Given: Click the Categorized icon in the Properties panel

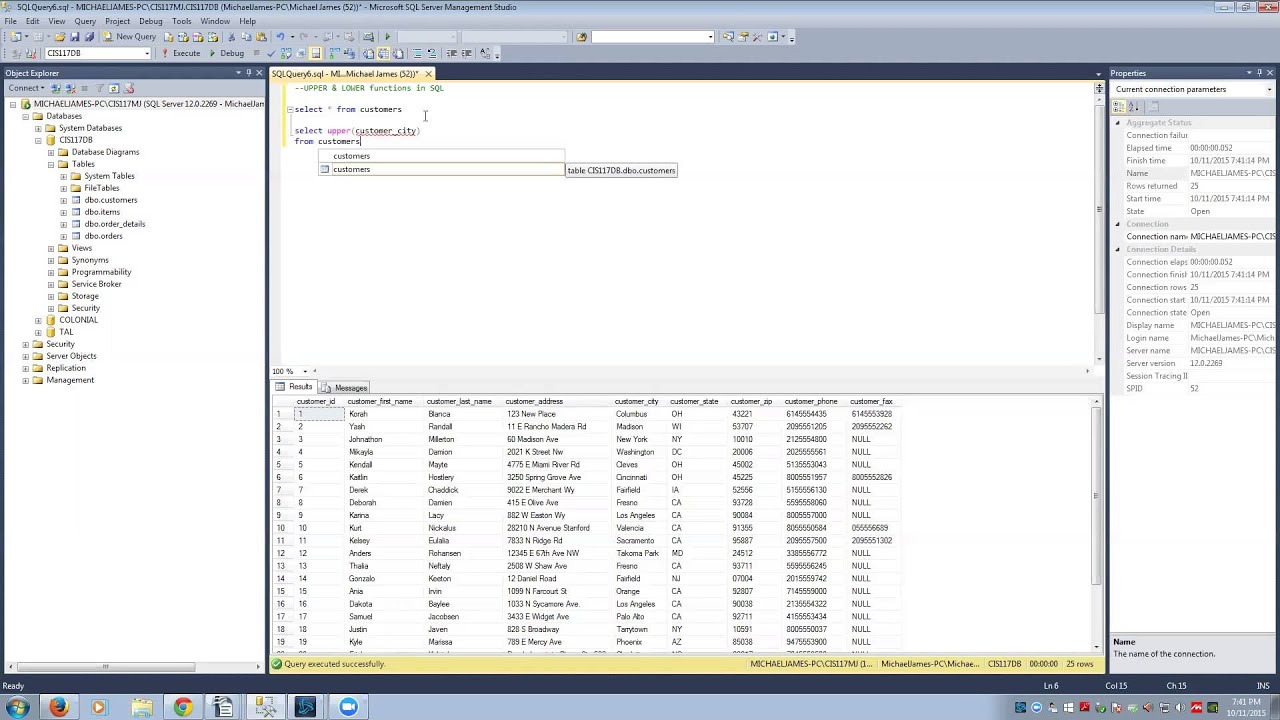Looking at the screenshot, I should click(1121, 106).
